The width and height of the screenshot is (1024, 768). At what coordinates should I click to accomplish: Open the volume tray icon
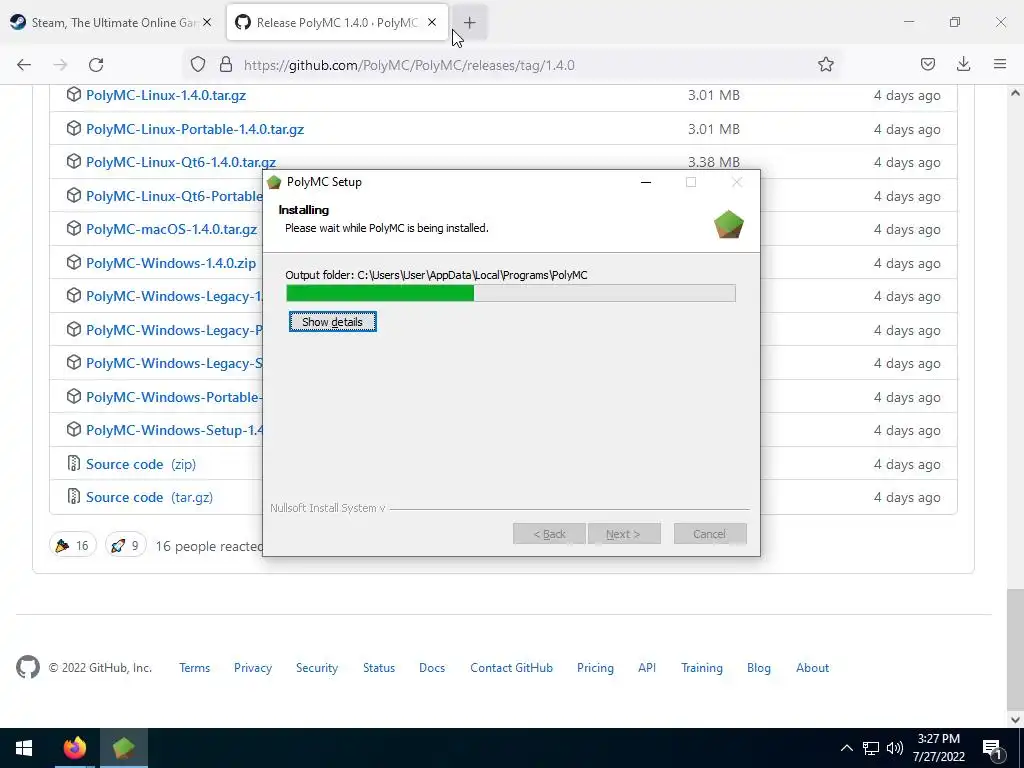coord(895,748)
